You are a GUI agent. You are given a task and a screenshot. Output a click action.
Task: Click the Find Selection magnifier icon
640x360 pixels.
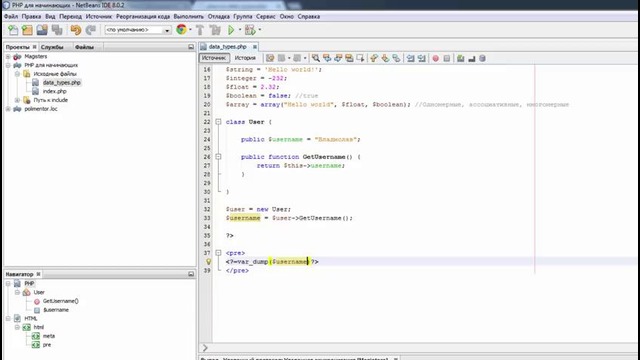coord(316,58)
